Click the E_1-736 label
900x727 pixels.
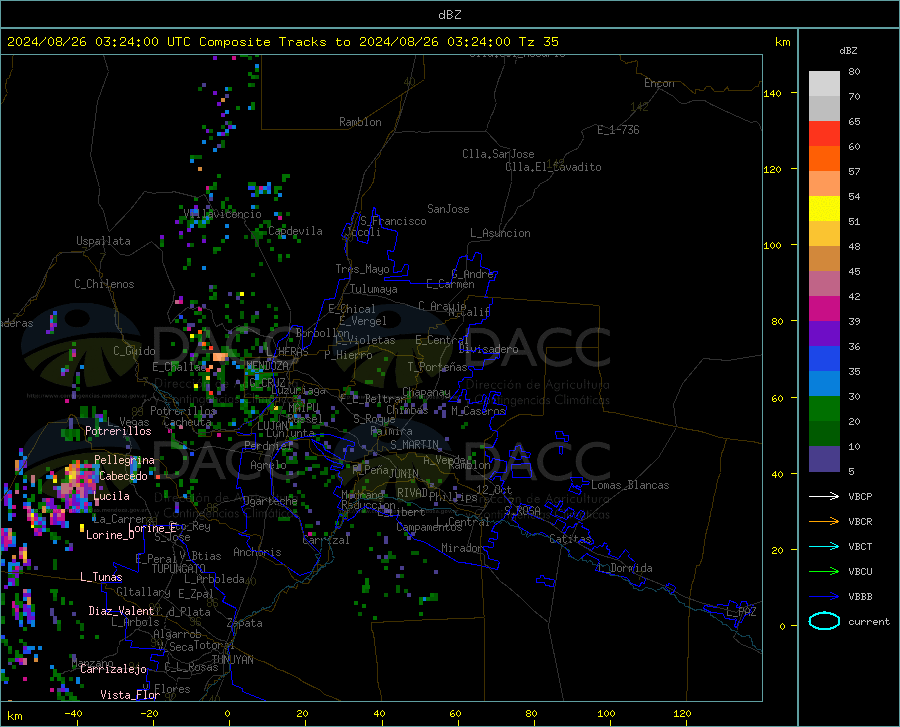[x=618, y=130]
